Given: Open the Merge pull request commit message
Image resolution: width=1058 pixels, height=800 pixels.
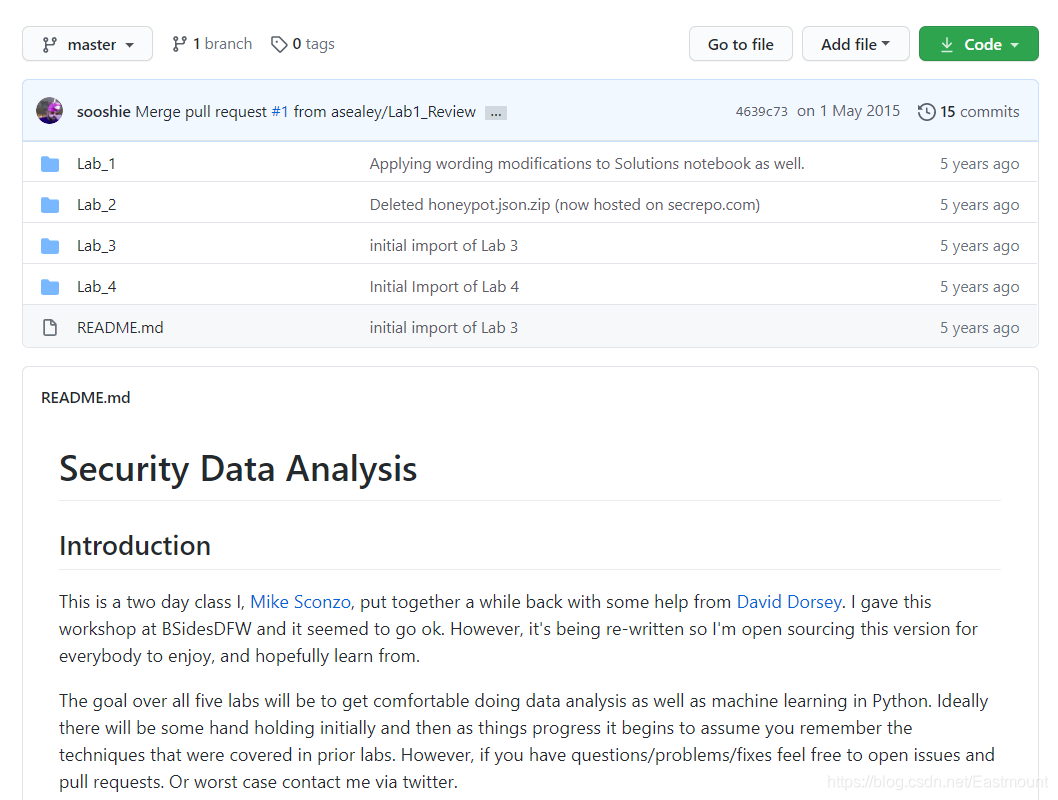Looking at the screenshot, I should (201, 111).
